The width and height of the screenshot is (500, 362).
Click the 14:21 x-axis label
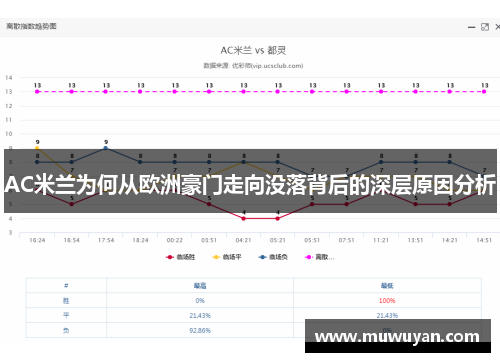click(450, 240)
